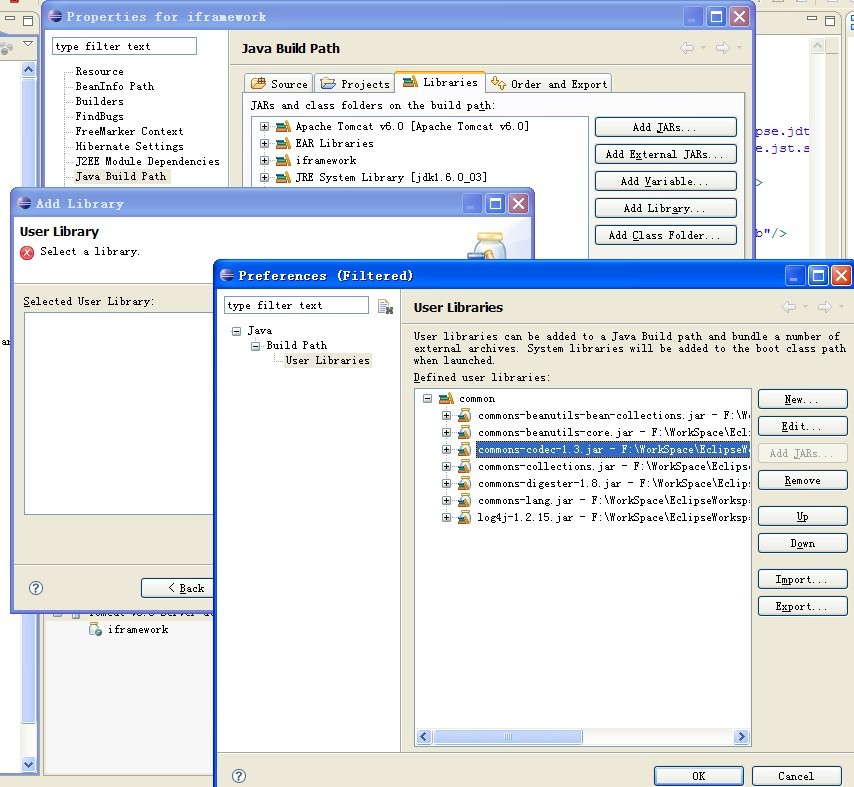Click the iframework server module icon
The width and height of the screenshot is (854, 787).
pyautogui.click(x=95, y=630)
